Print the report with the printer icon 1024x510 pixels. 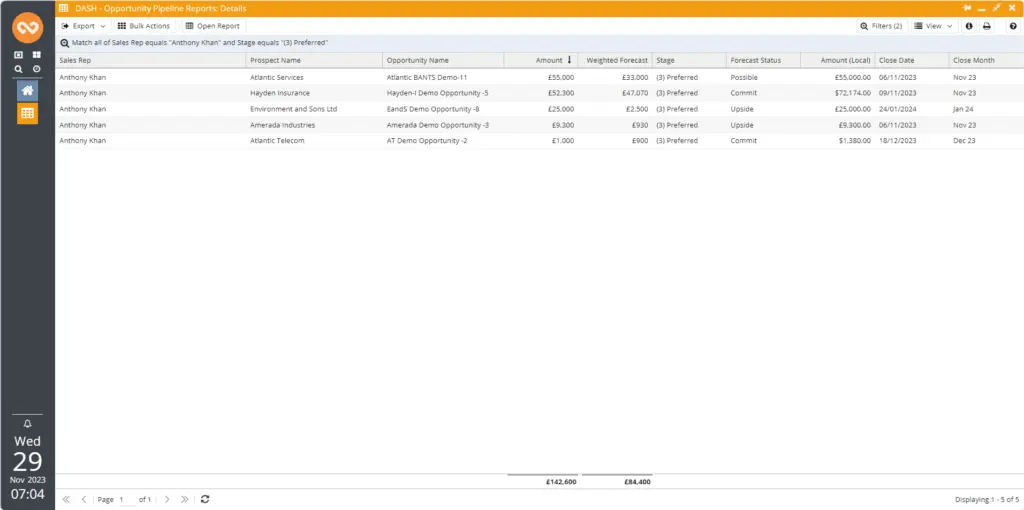tap(987, 26)
